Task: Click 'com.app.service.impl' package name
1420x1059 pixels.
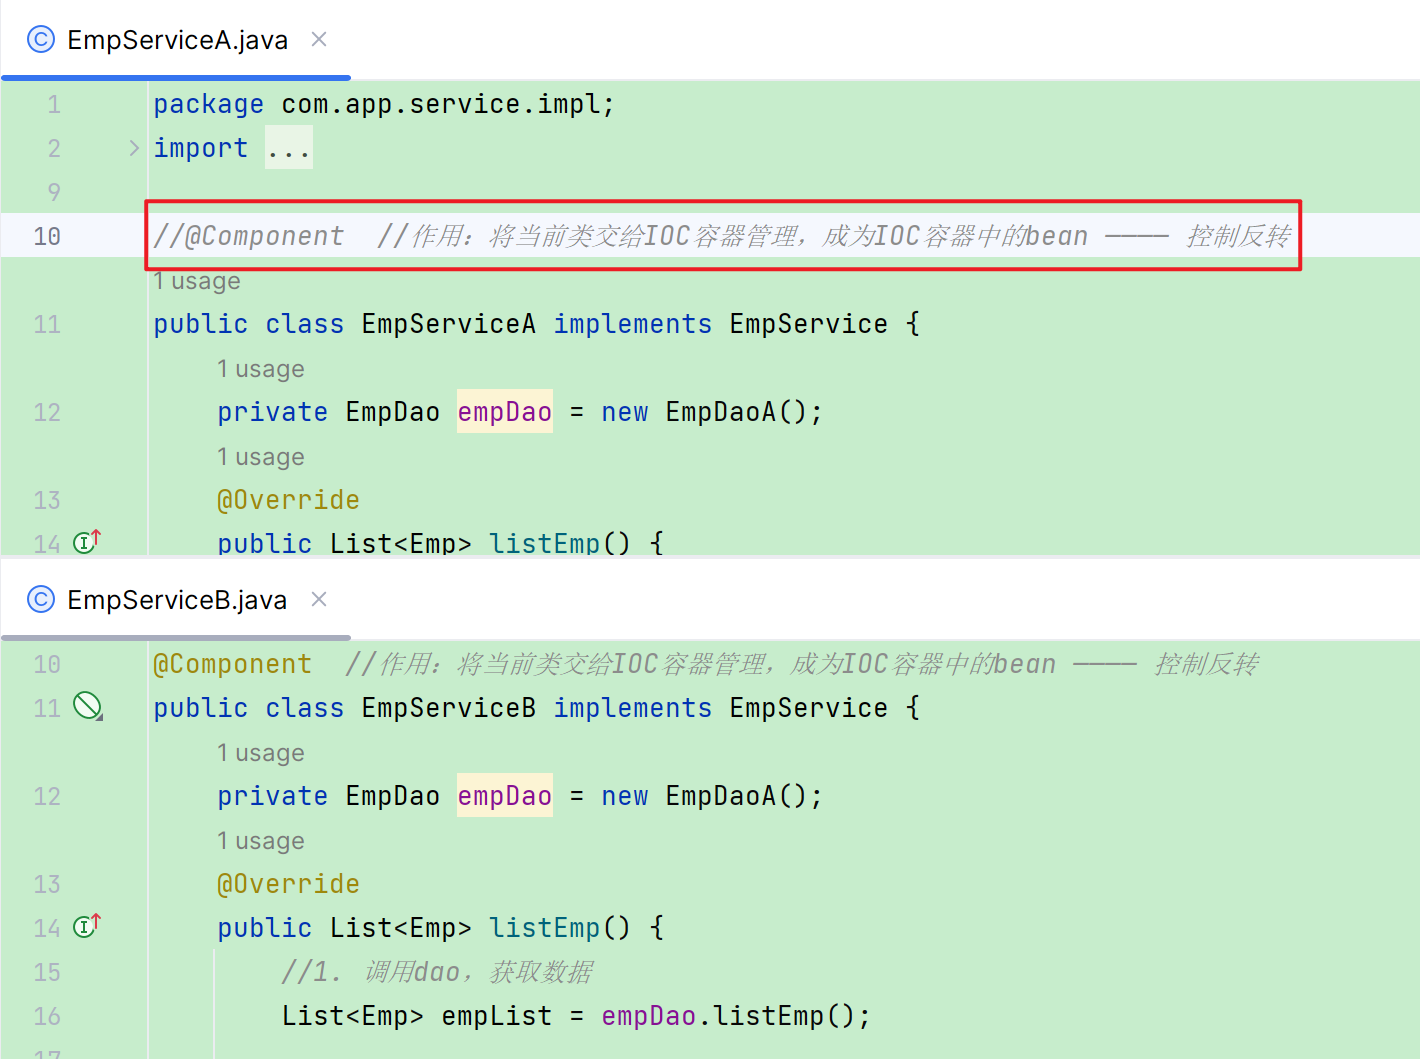Action: (440, 104)
